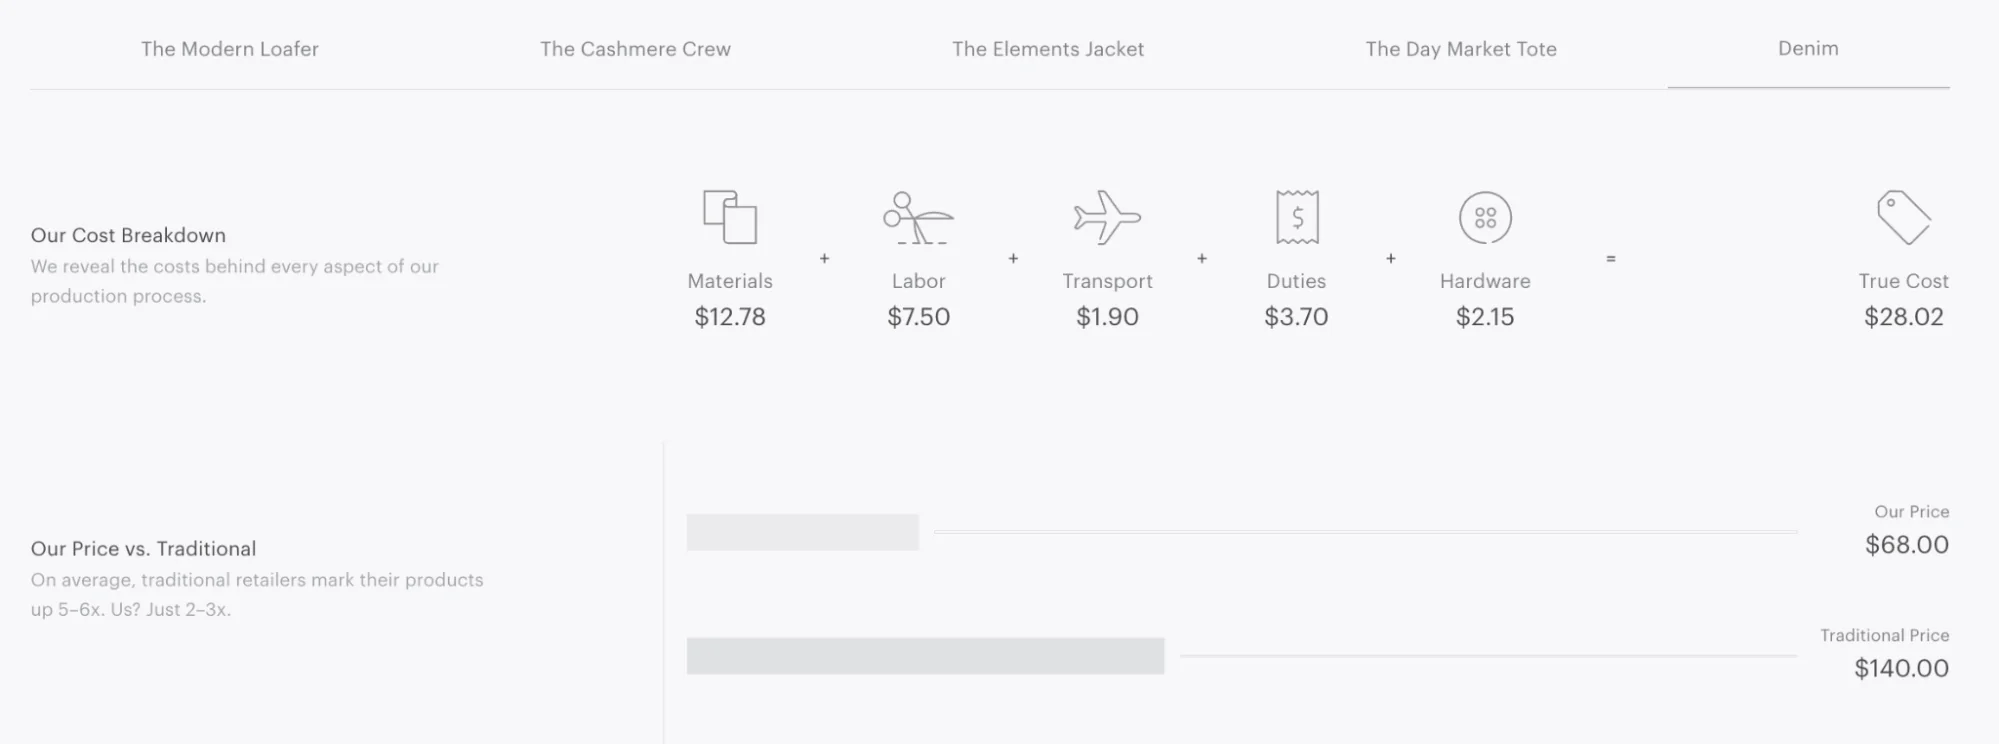
Task: Click the $68.00 Our Price value
Action: click(1906, 545)
